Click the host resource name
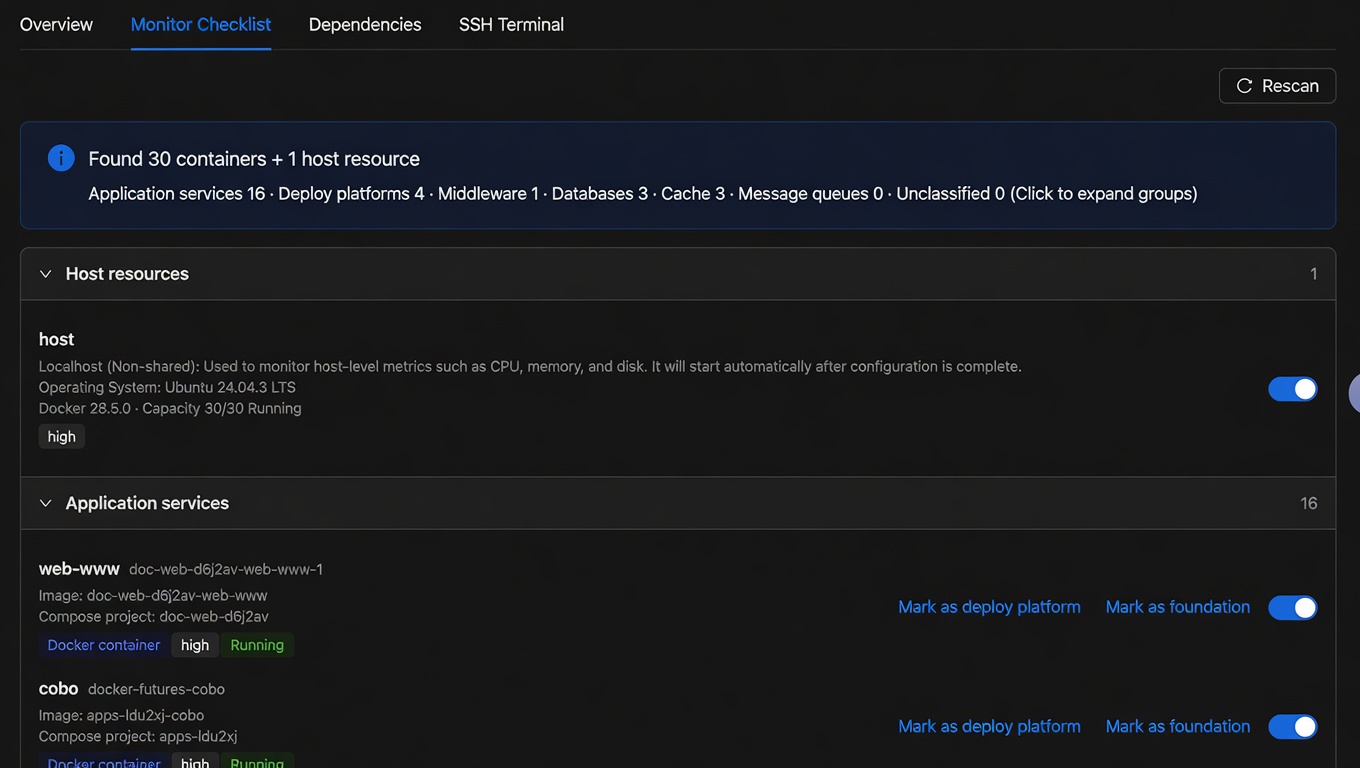Image resolution: width=1360 pixels, height=768 pixels. 57,340
